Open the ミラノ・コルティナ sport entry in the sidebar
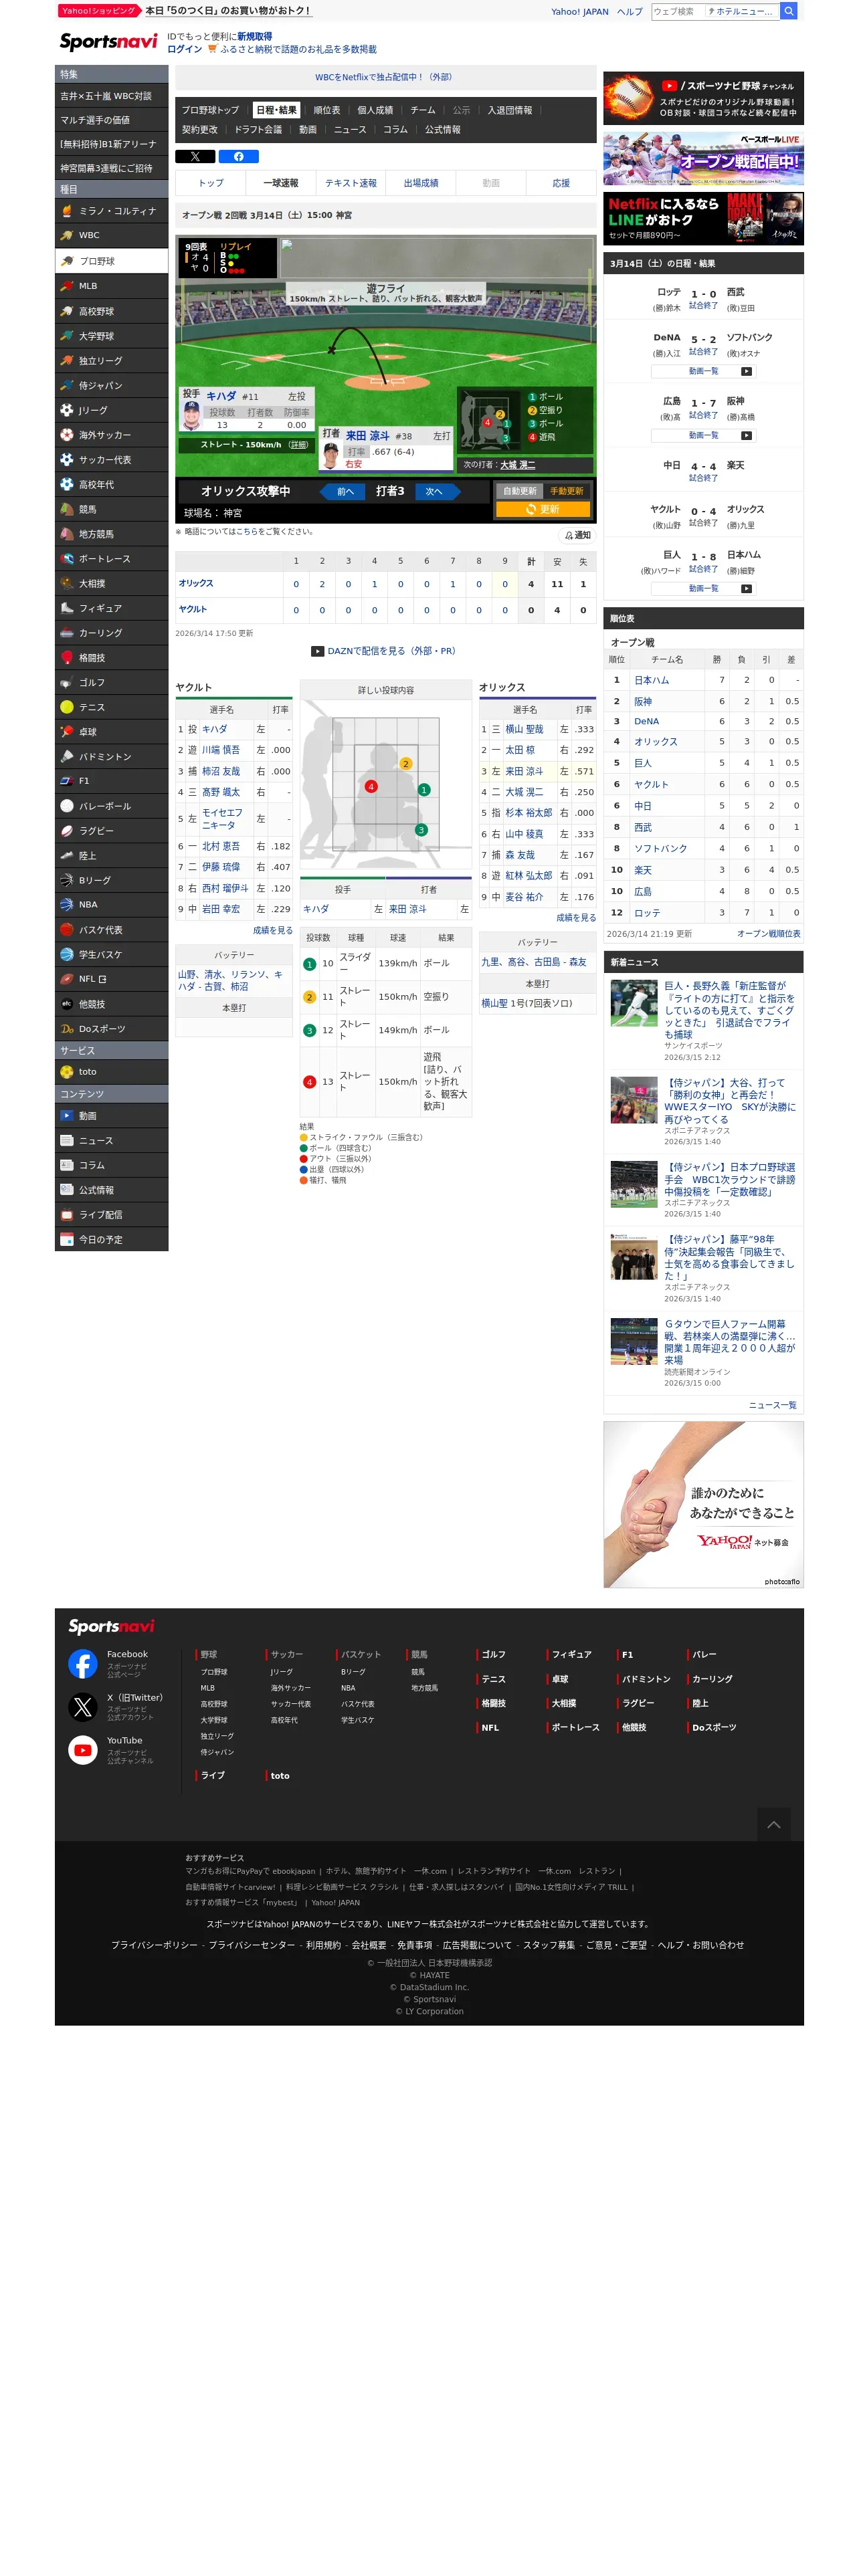Screen dimensions: 859x2576 pyautogui.click(x=111, y=211)
